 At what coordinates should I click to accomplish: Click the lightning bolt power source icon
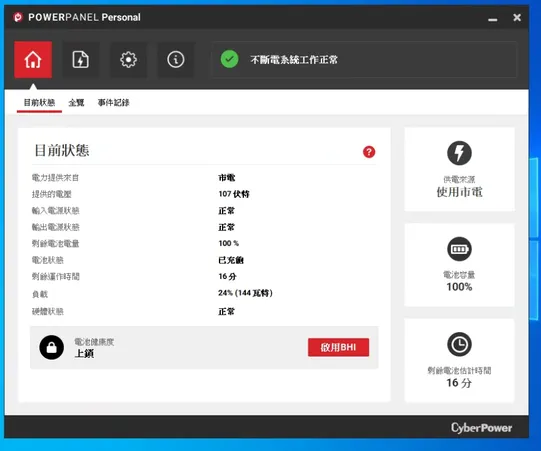pyautogui.click(x=459, y=153)
